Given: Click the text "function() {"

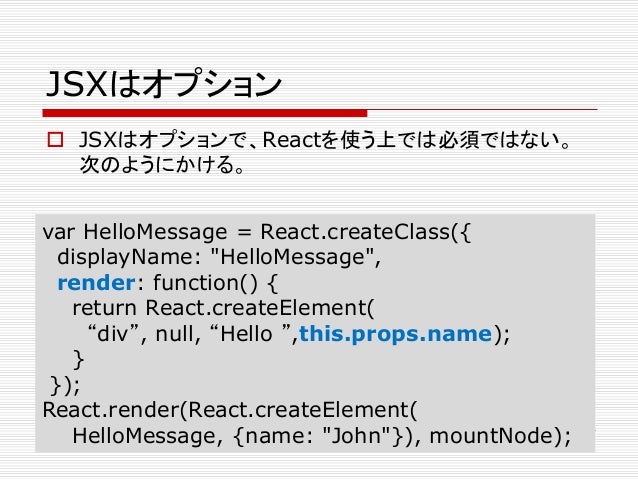Looking at the screenshot, I should [x=215, y=283].
